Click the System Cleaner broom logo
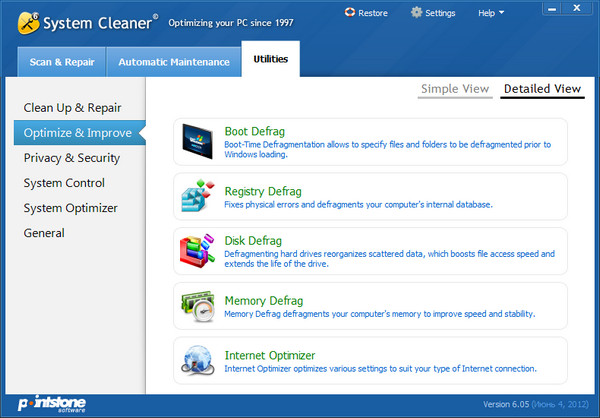600x418 pixels. coord(29,21)
